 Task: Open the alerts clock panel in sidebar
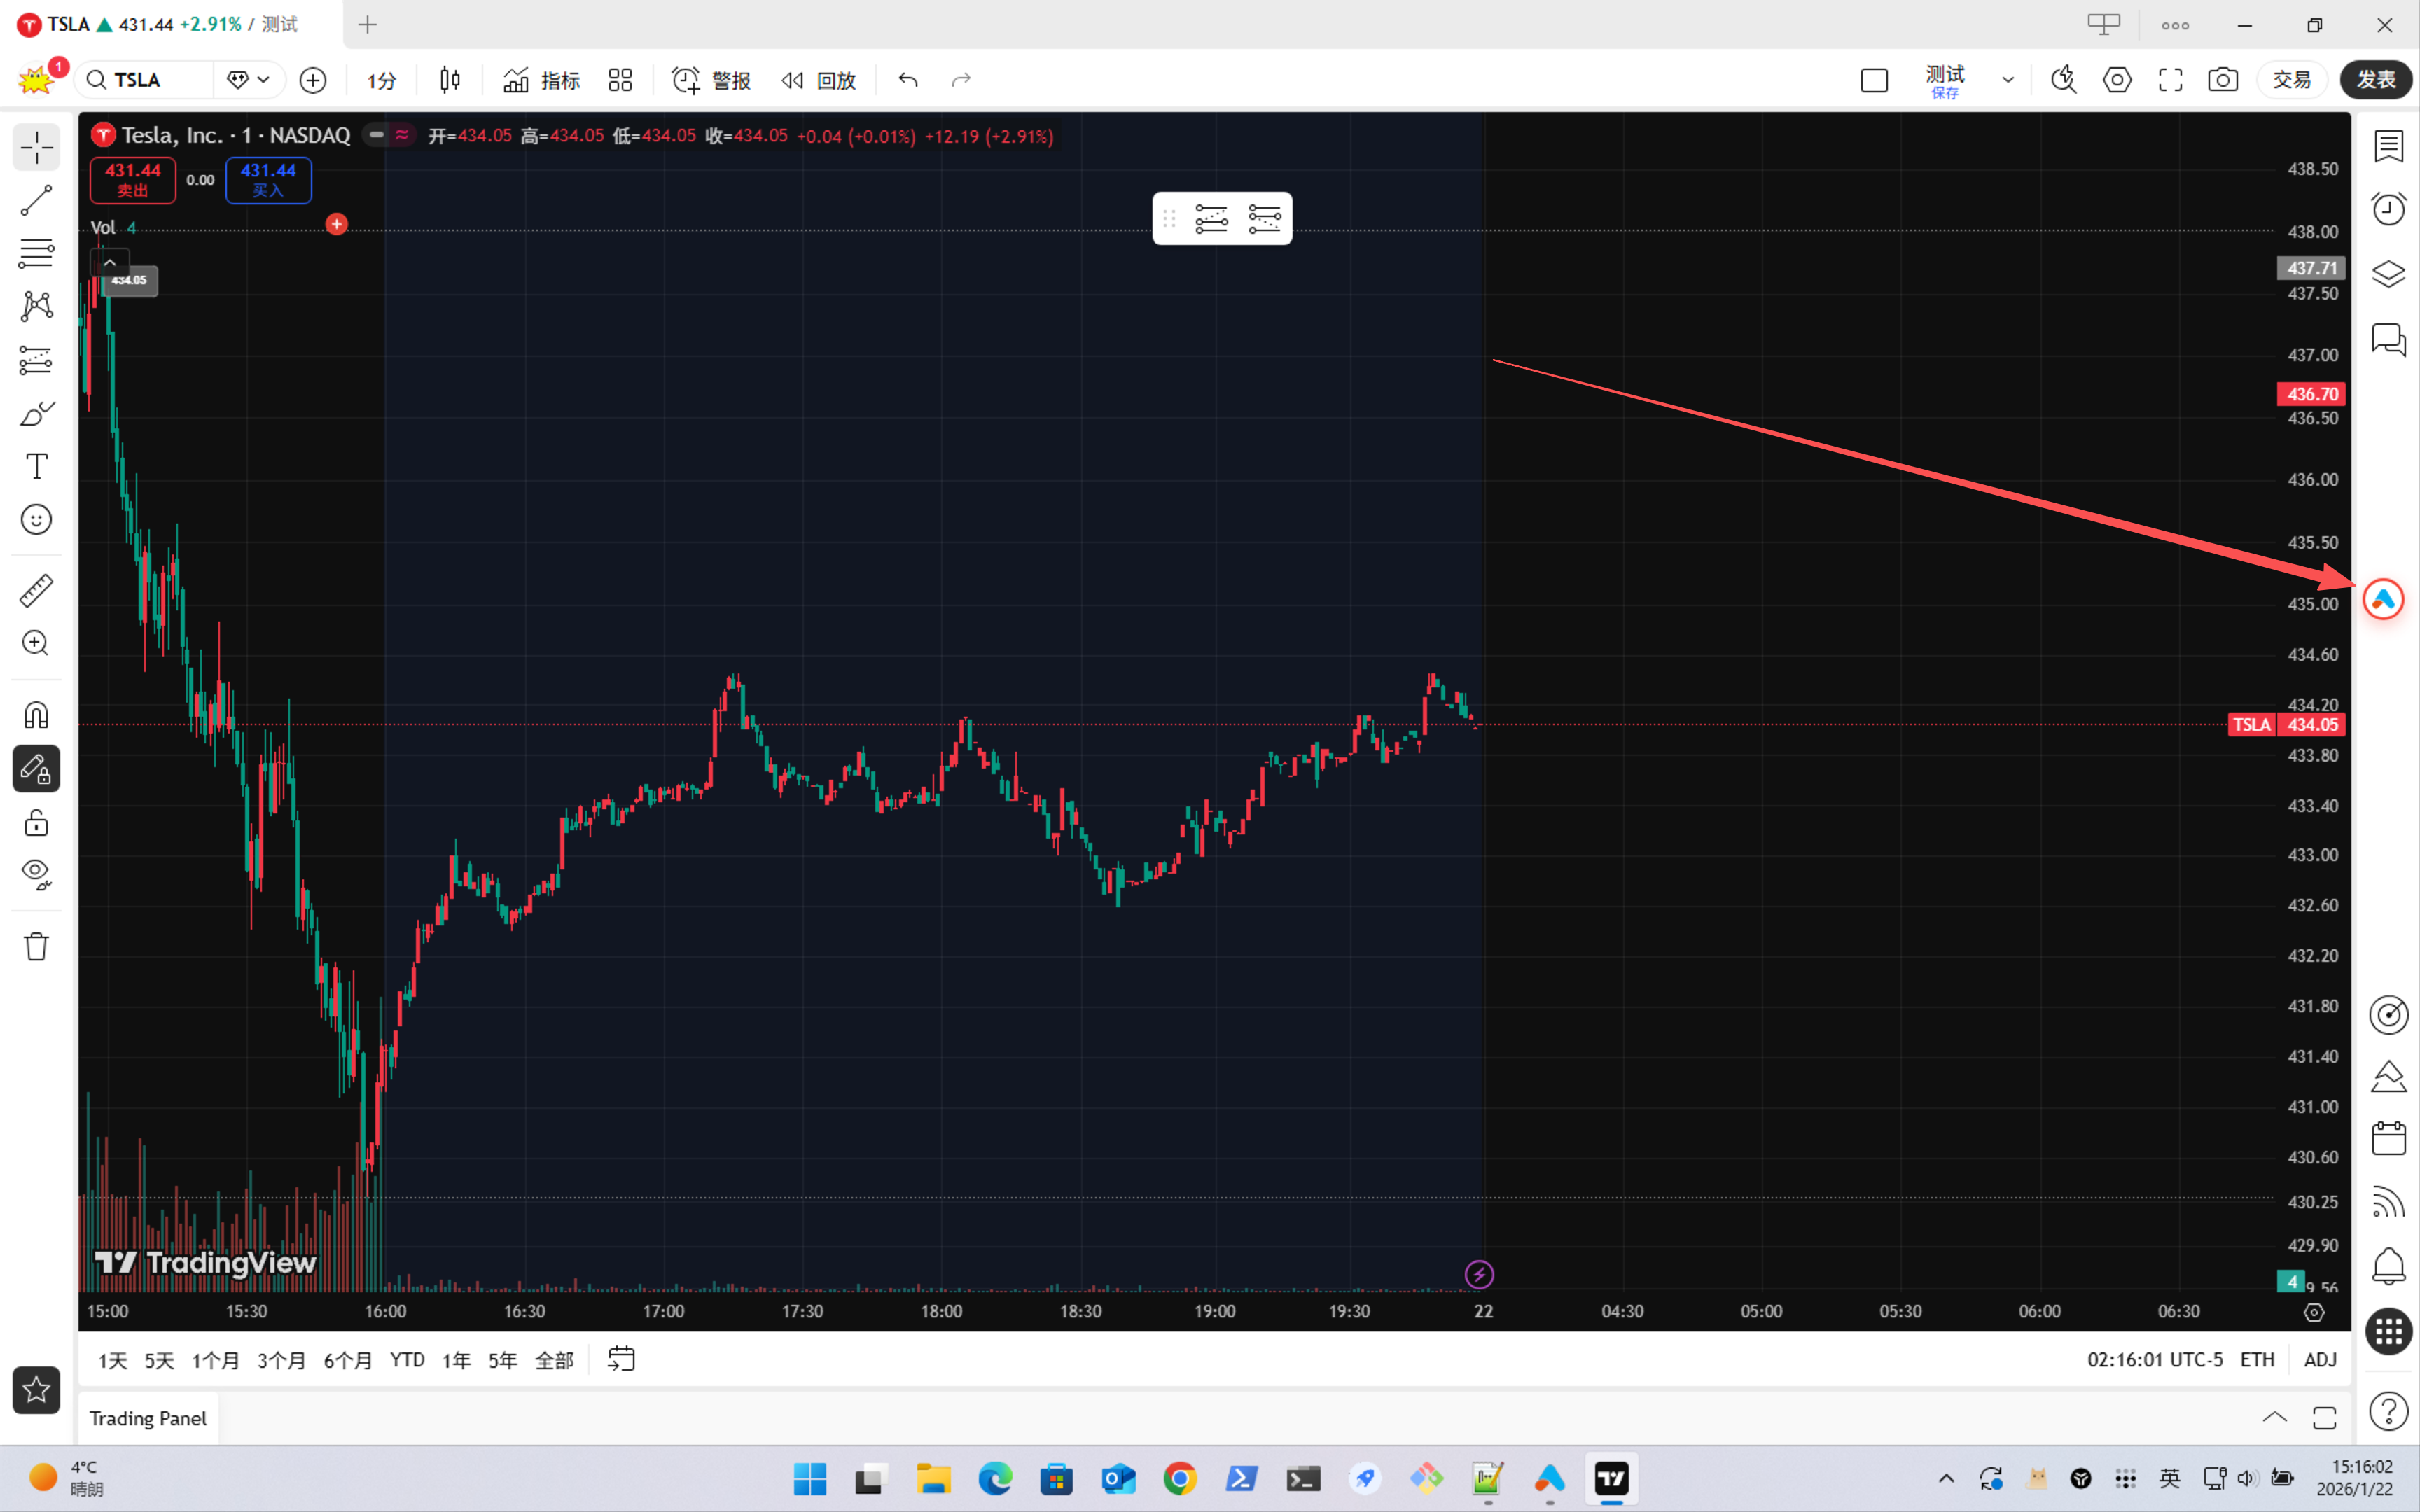point(2389,209)
